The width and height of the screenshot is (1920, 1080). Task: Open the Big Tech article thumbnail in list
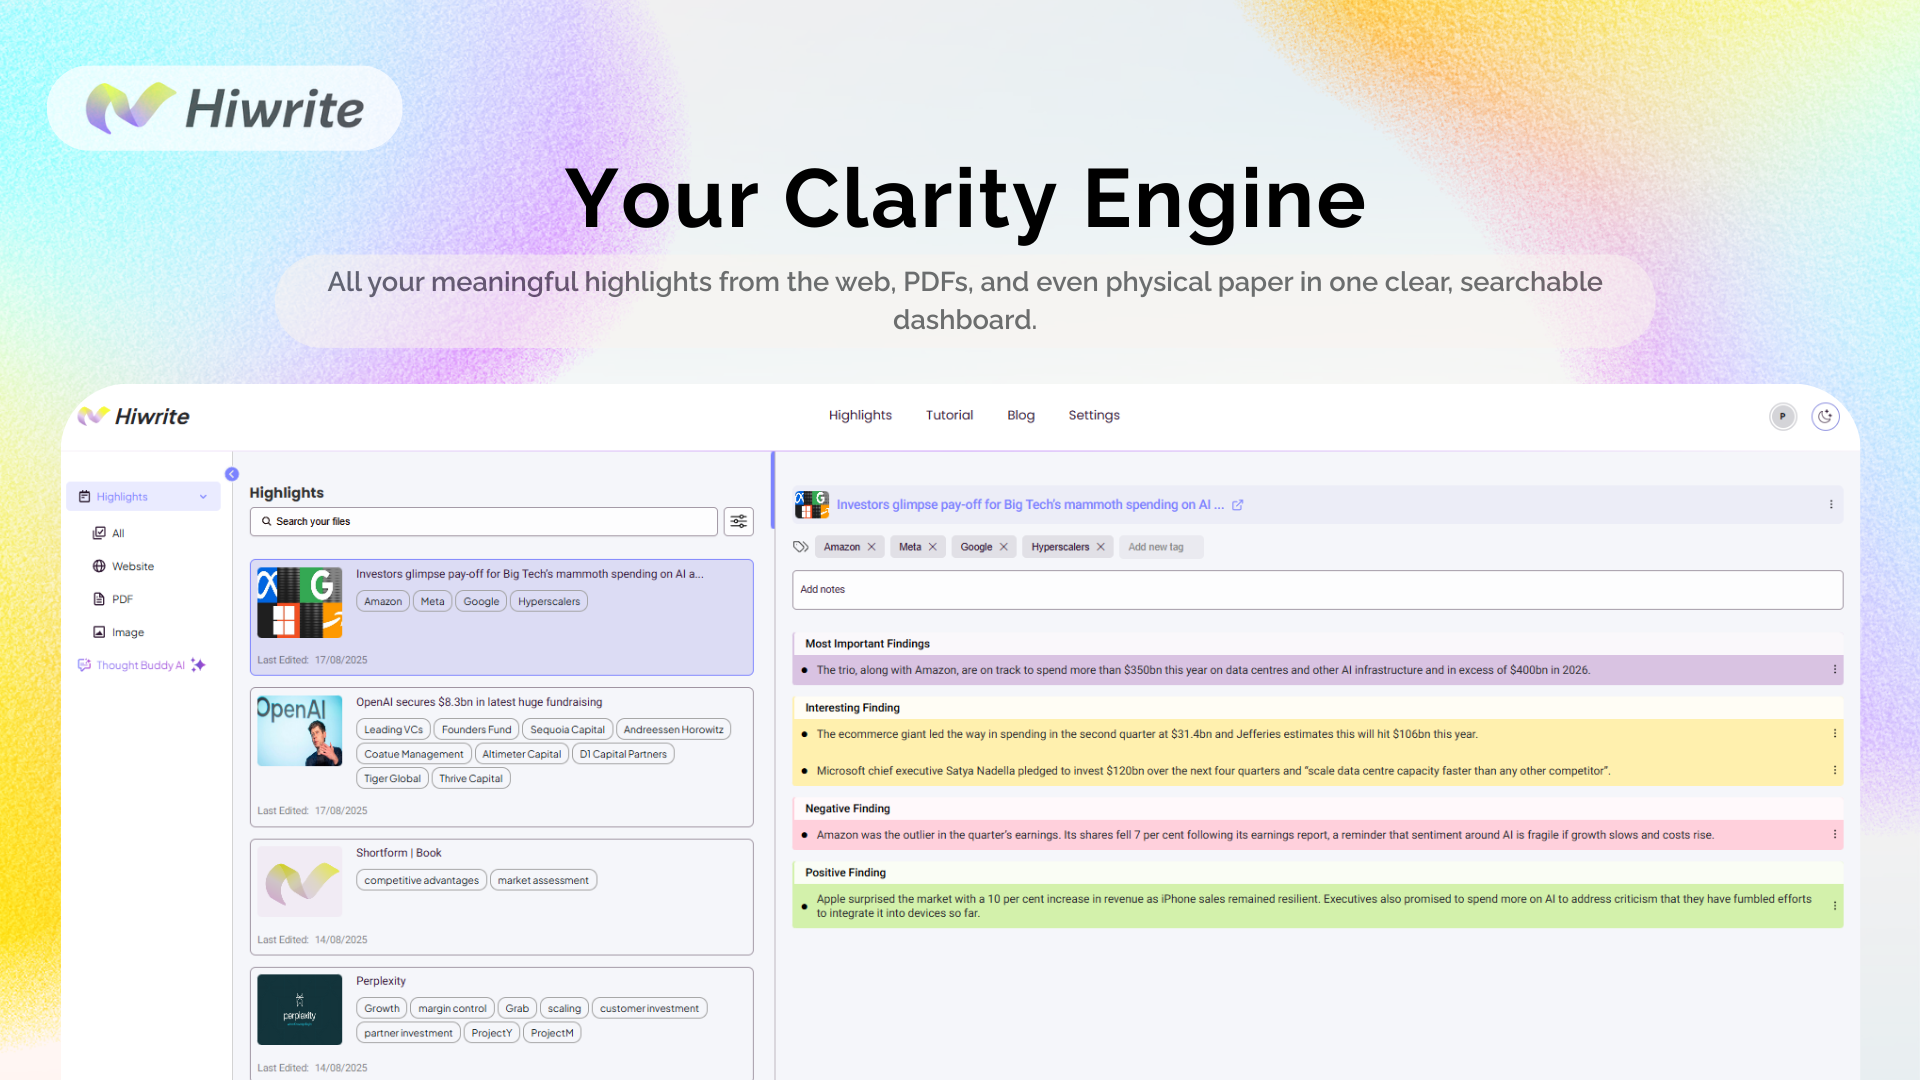[299, 602]
